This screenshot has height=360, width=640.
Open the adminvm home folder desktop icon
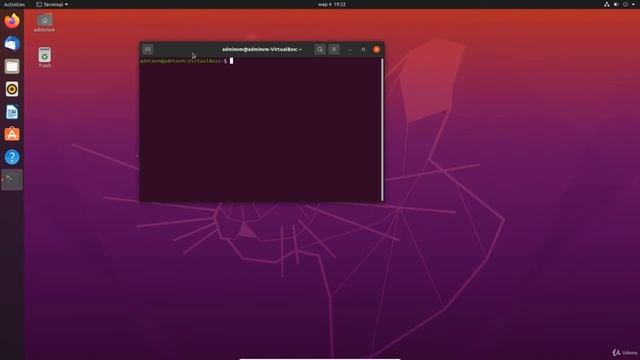click(x=44, y=23)
